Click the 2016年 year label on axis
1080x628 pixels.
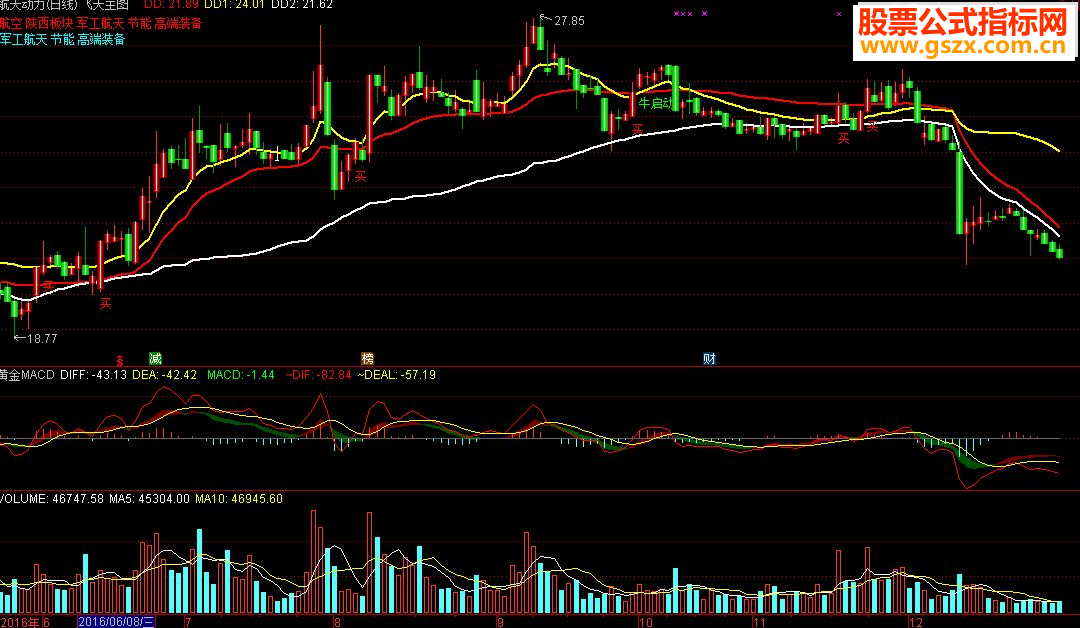[x=20, y=622]
